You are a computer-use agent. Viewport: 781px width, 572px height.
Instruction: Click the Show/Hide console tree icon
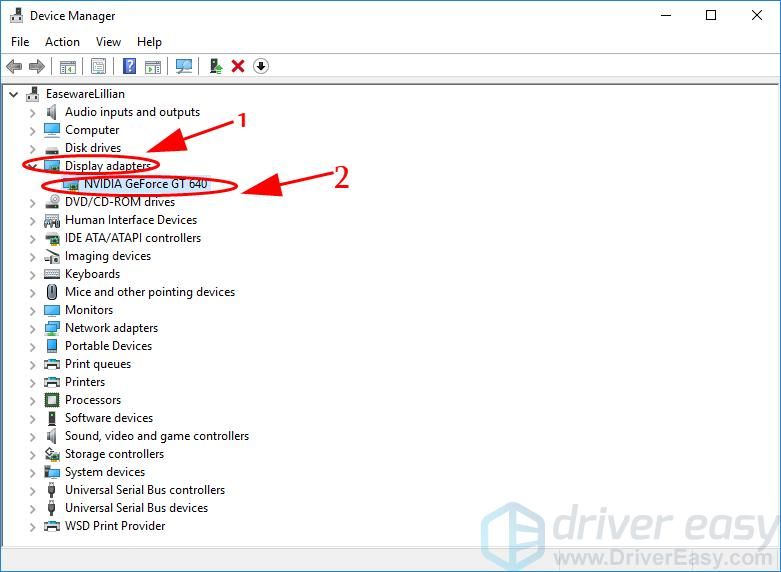[67, 67]
